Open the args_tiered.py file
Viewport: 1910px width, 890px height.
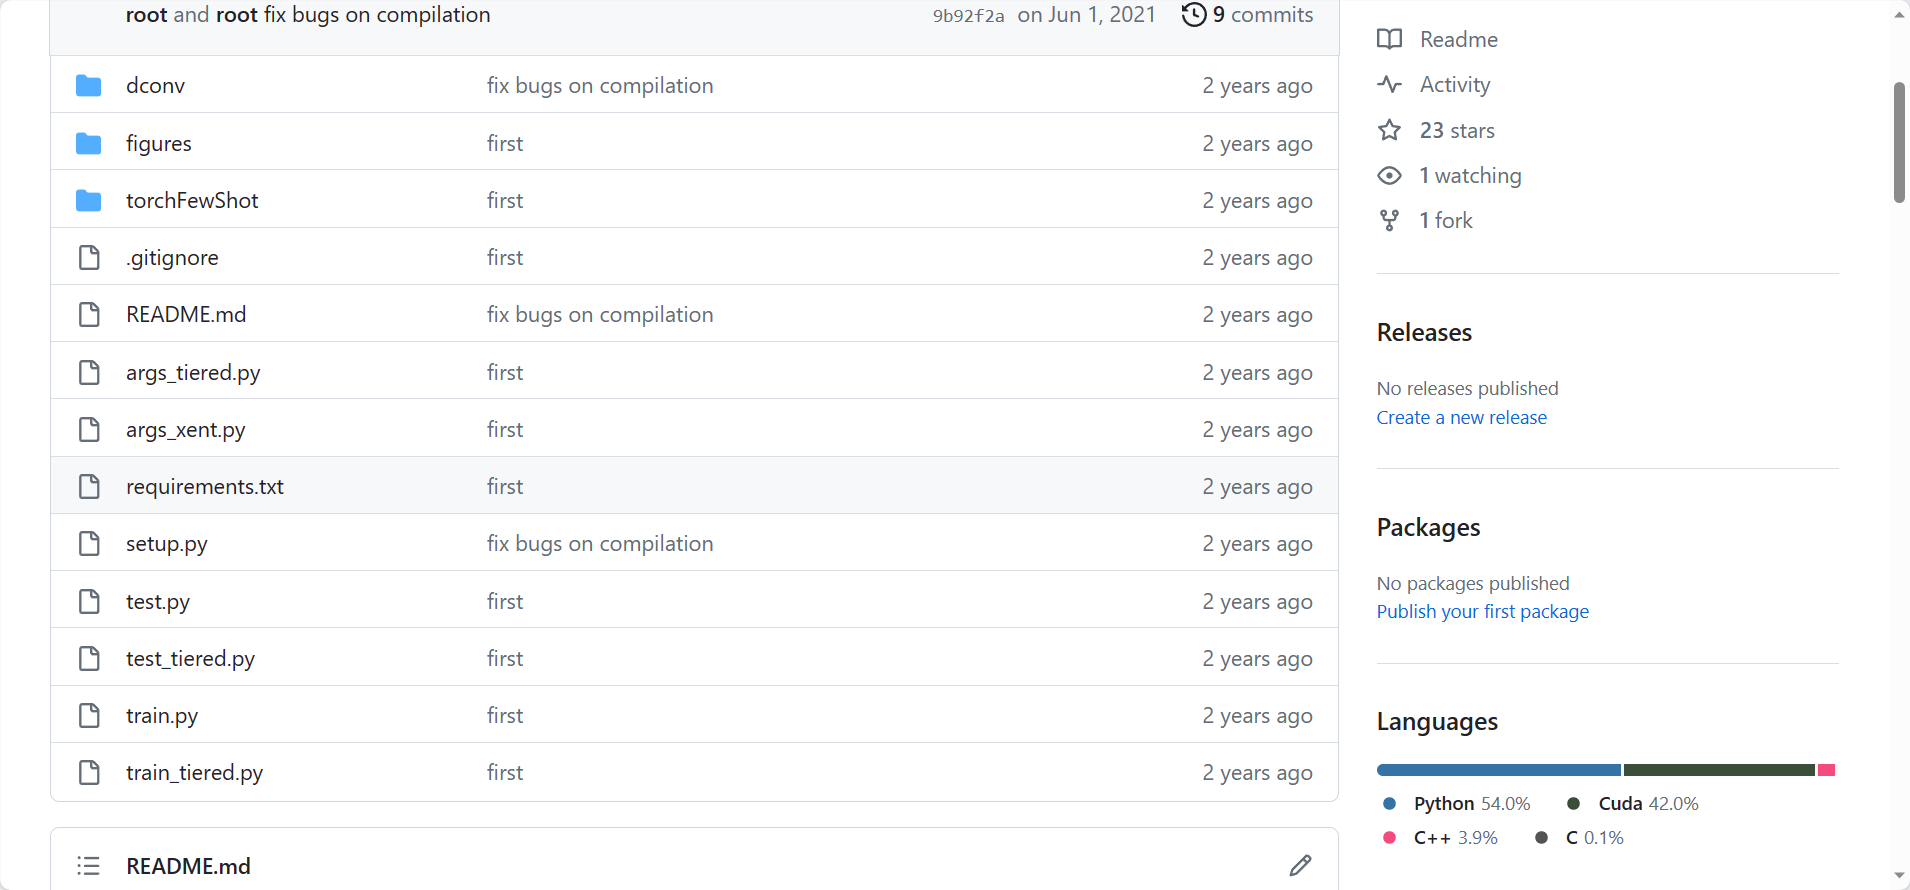193,373
